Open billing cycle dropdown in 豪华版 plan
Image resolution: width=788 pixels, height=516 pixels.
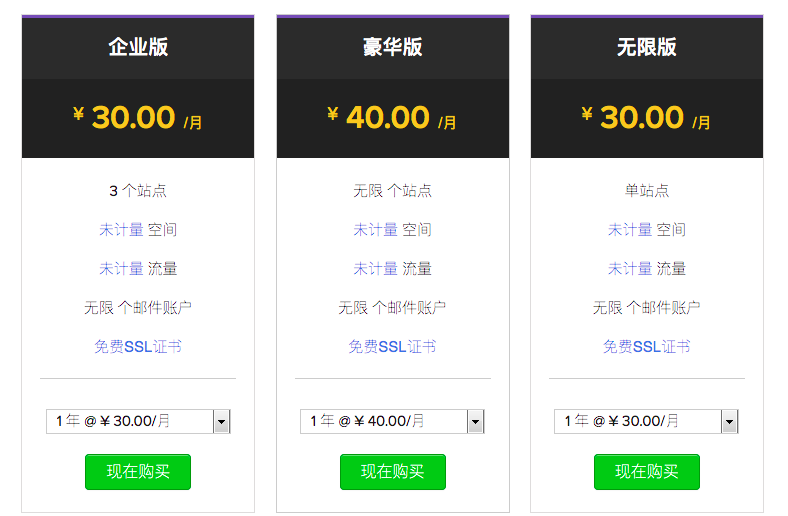coord(392,421)
